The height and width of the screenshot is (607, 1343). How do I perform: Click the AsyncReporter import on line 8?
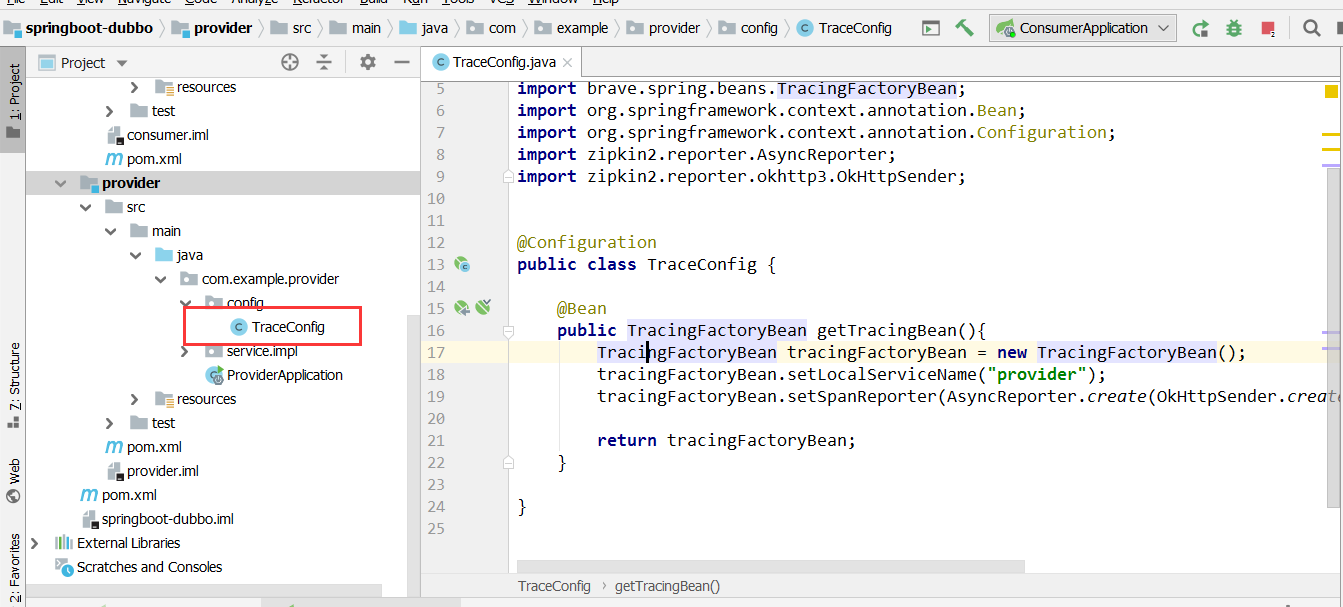point(707,155)
